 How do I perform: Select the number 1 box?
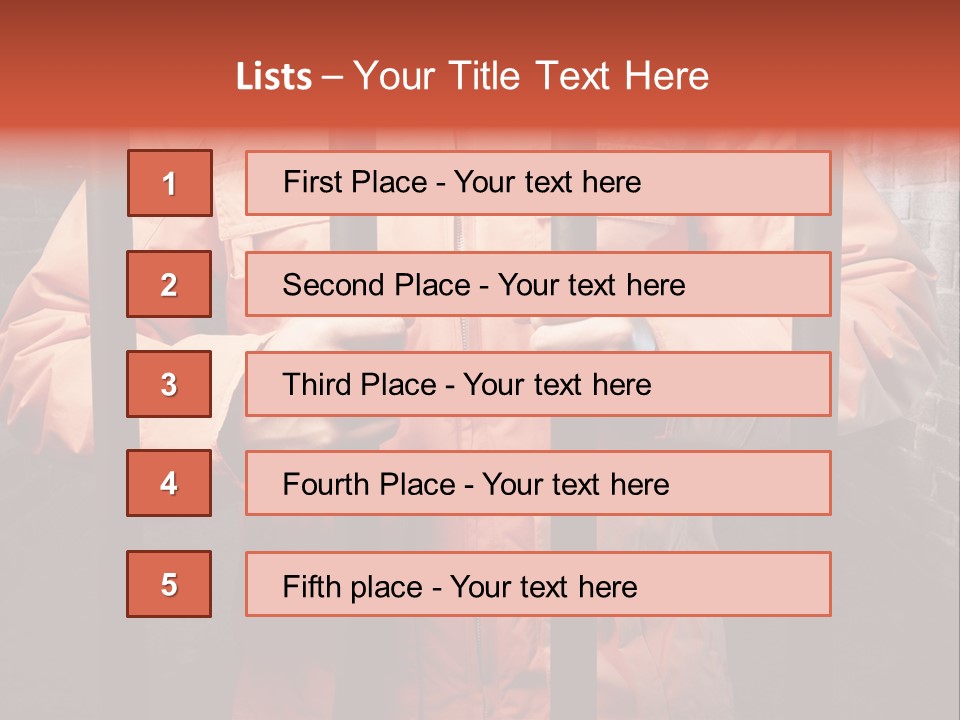coord(170,183)
